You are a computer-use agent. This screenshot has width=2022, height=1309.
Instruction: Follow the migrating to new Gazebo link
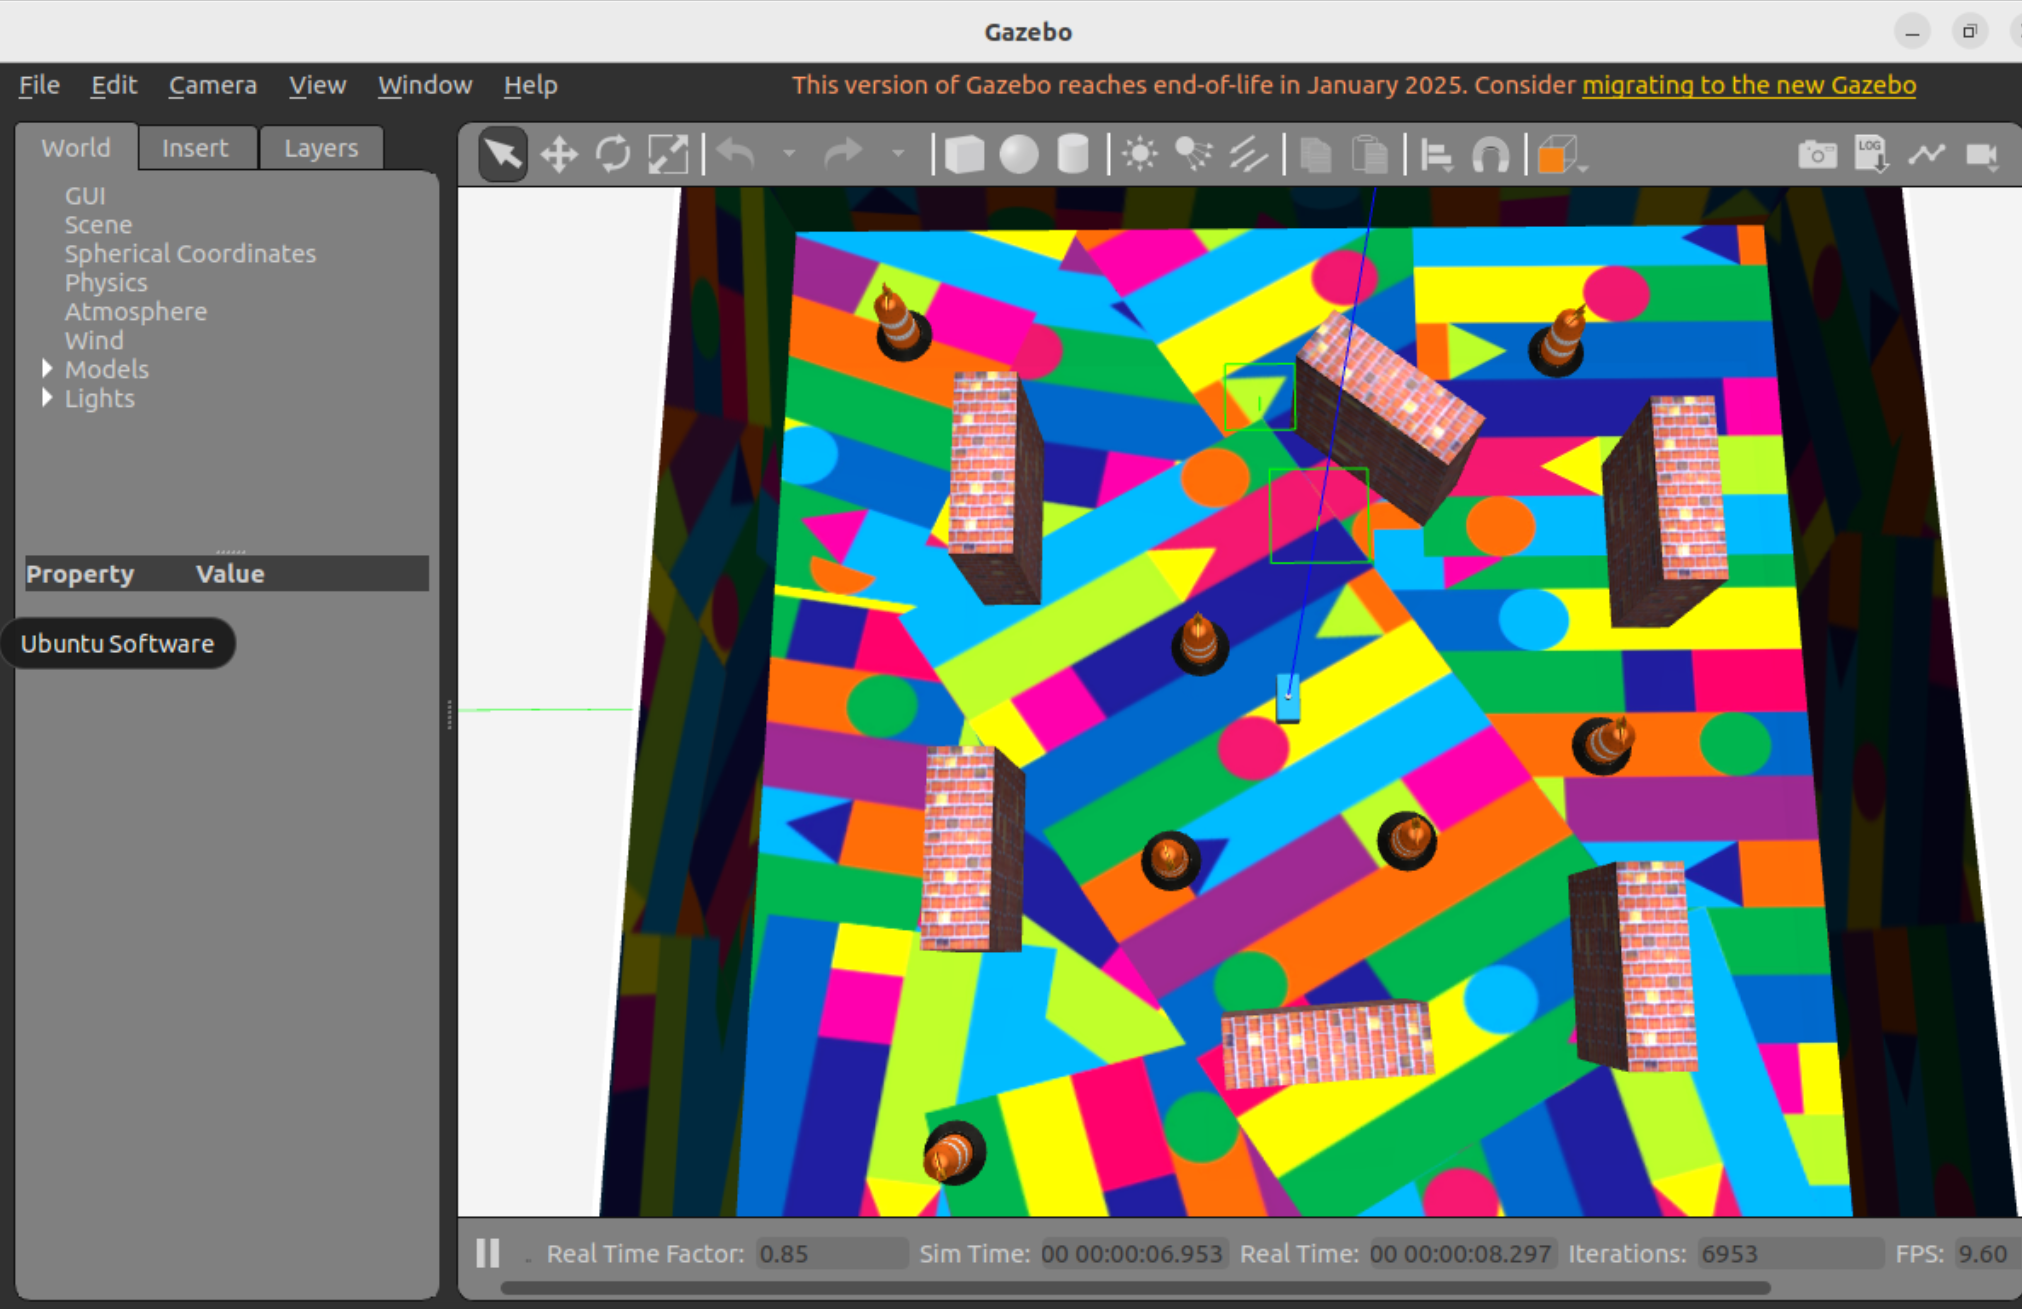coord(1748,85)
